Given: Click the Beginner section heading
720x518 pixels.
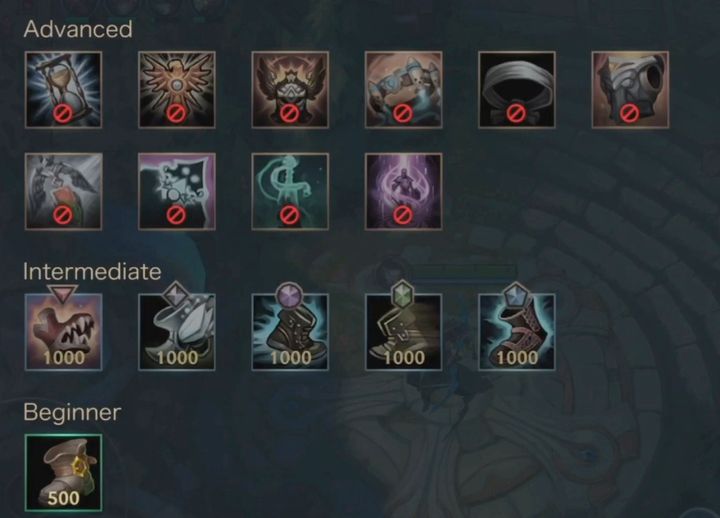Looking at the screenshot, I should (72, 412).
